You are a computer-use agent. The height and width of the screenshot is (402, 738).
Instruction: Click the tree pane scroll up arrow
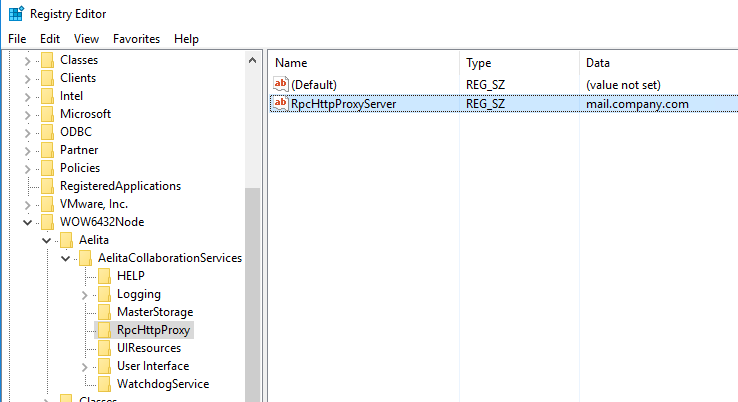[x=253, y=60]
